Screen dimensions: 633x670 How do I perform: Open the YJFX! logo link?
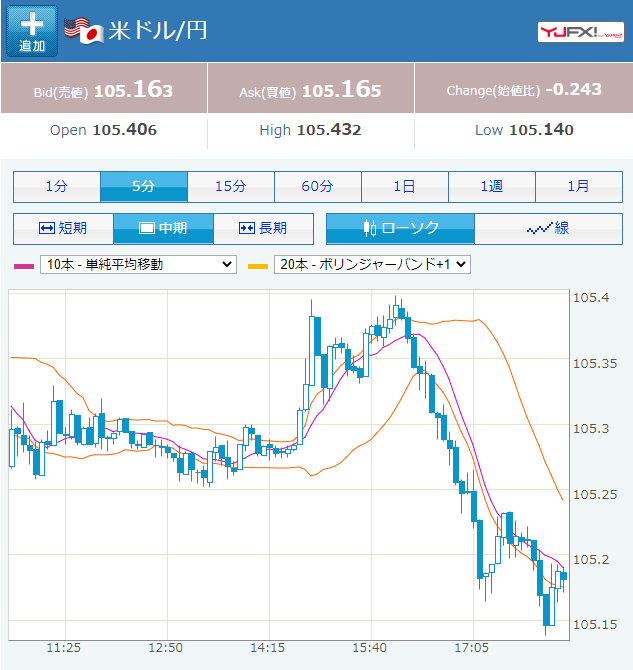pyautogui.click(x=581, y=32)
